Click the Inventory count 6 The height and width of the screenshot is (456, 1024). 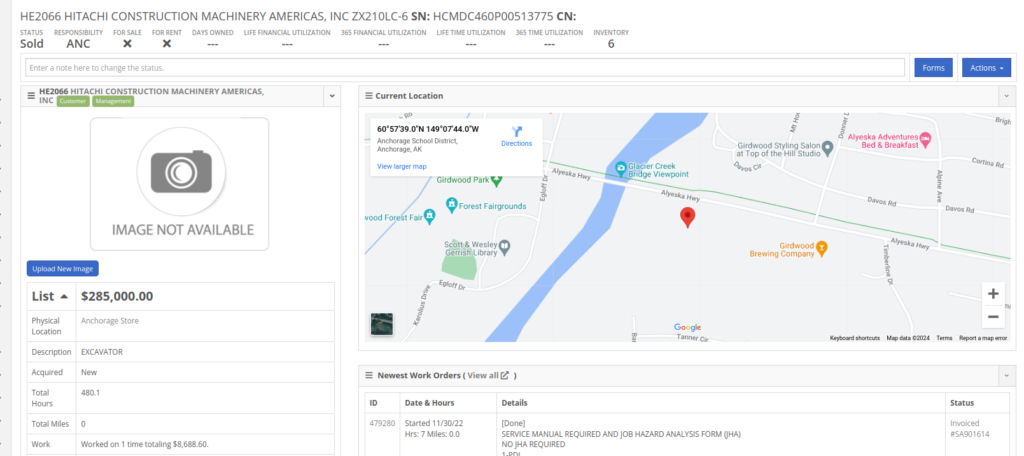pyautogui.click(x=611, y=44)
